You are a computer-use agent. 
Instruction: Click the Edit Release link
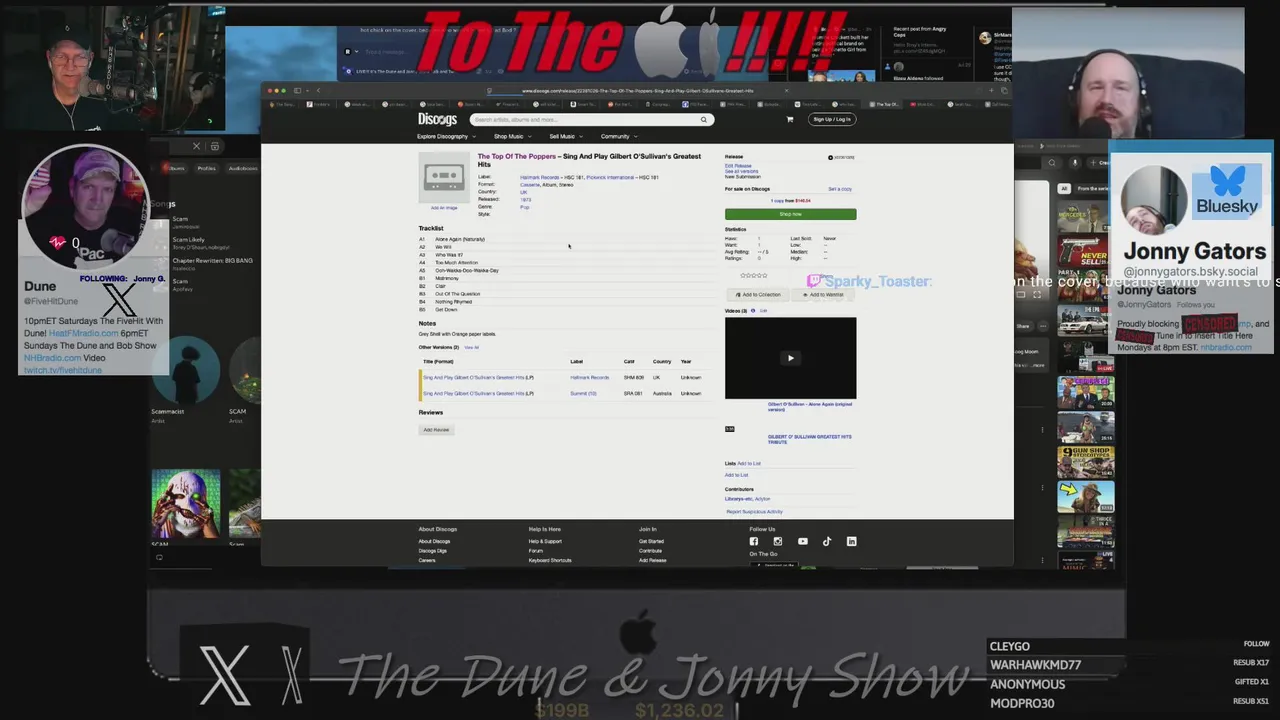[x=738, y=166]
